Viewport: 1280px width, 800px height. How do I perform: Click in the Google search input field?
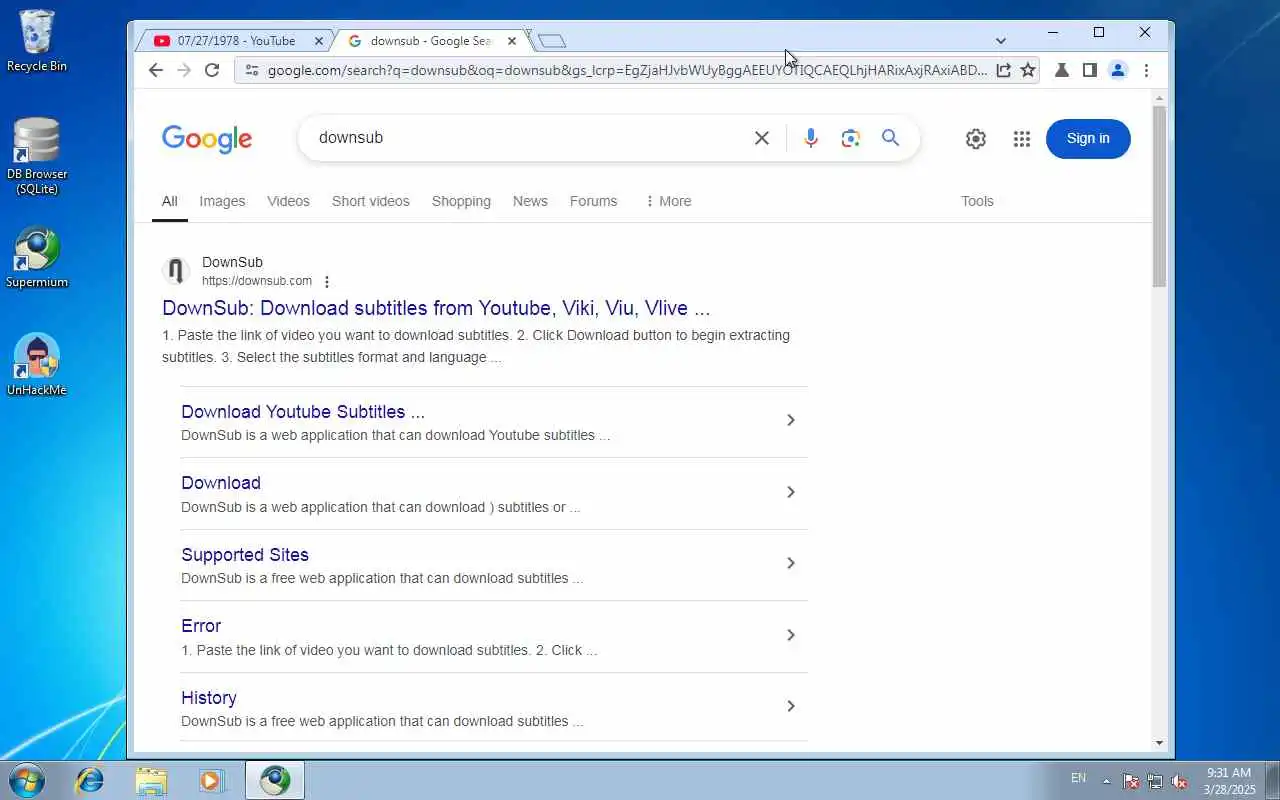coord(528,138)
